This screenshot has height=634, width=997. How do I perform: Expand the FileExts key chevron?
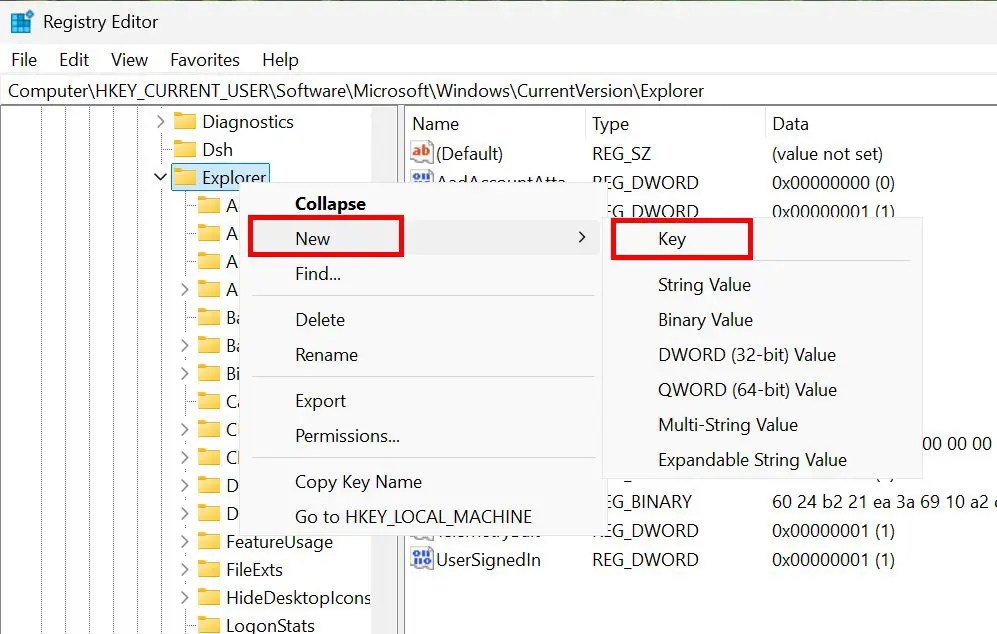click(x=184, y=569)
